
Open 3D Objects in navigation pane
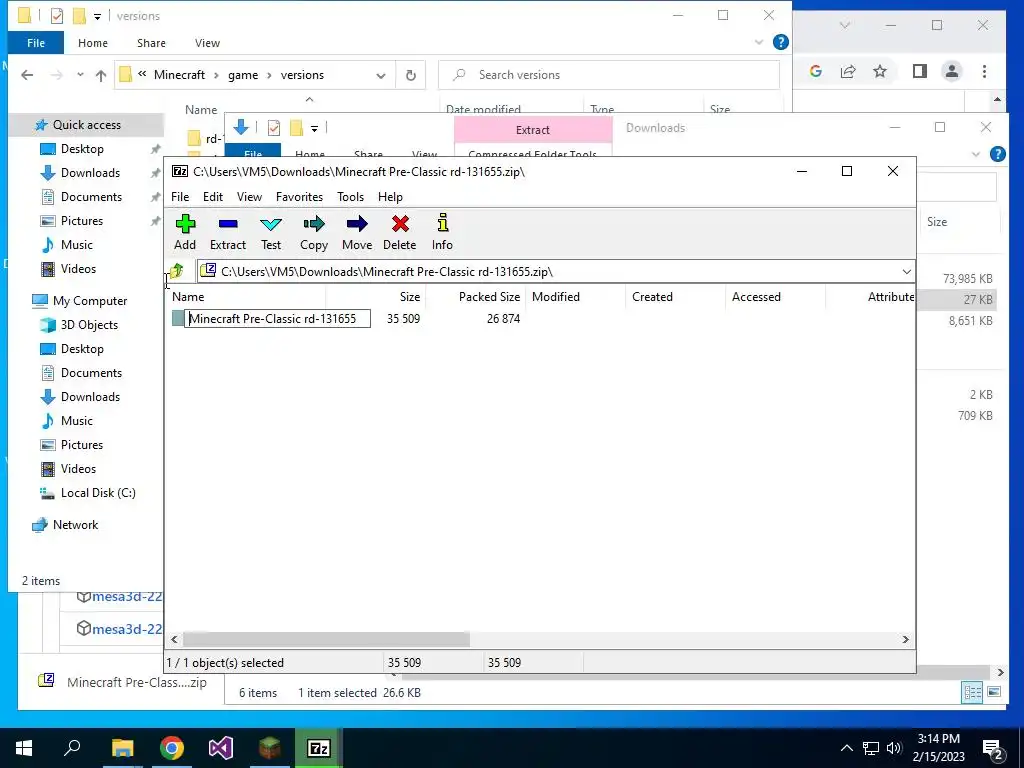[x=89, y=325]
